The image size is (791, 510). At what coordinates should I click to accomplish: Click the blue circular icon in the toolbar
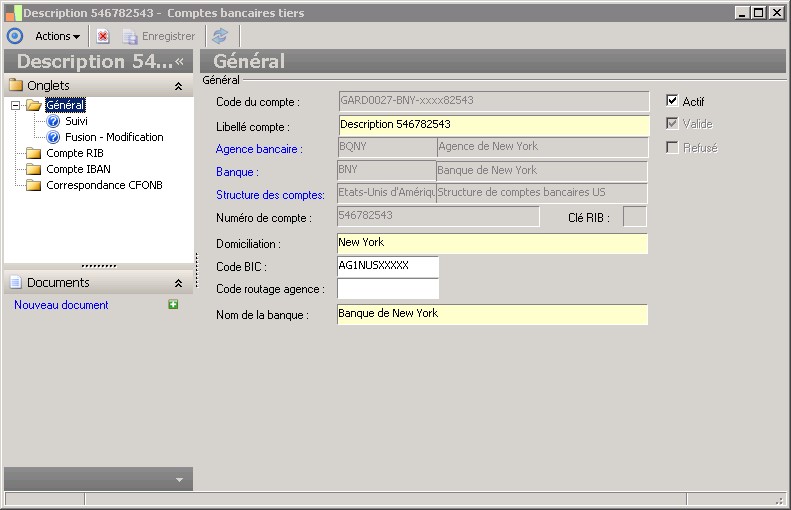coord(15,36)
